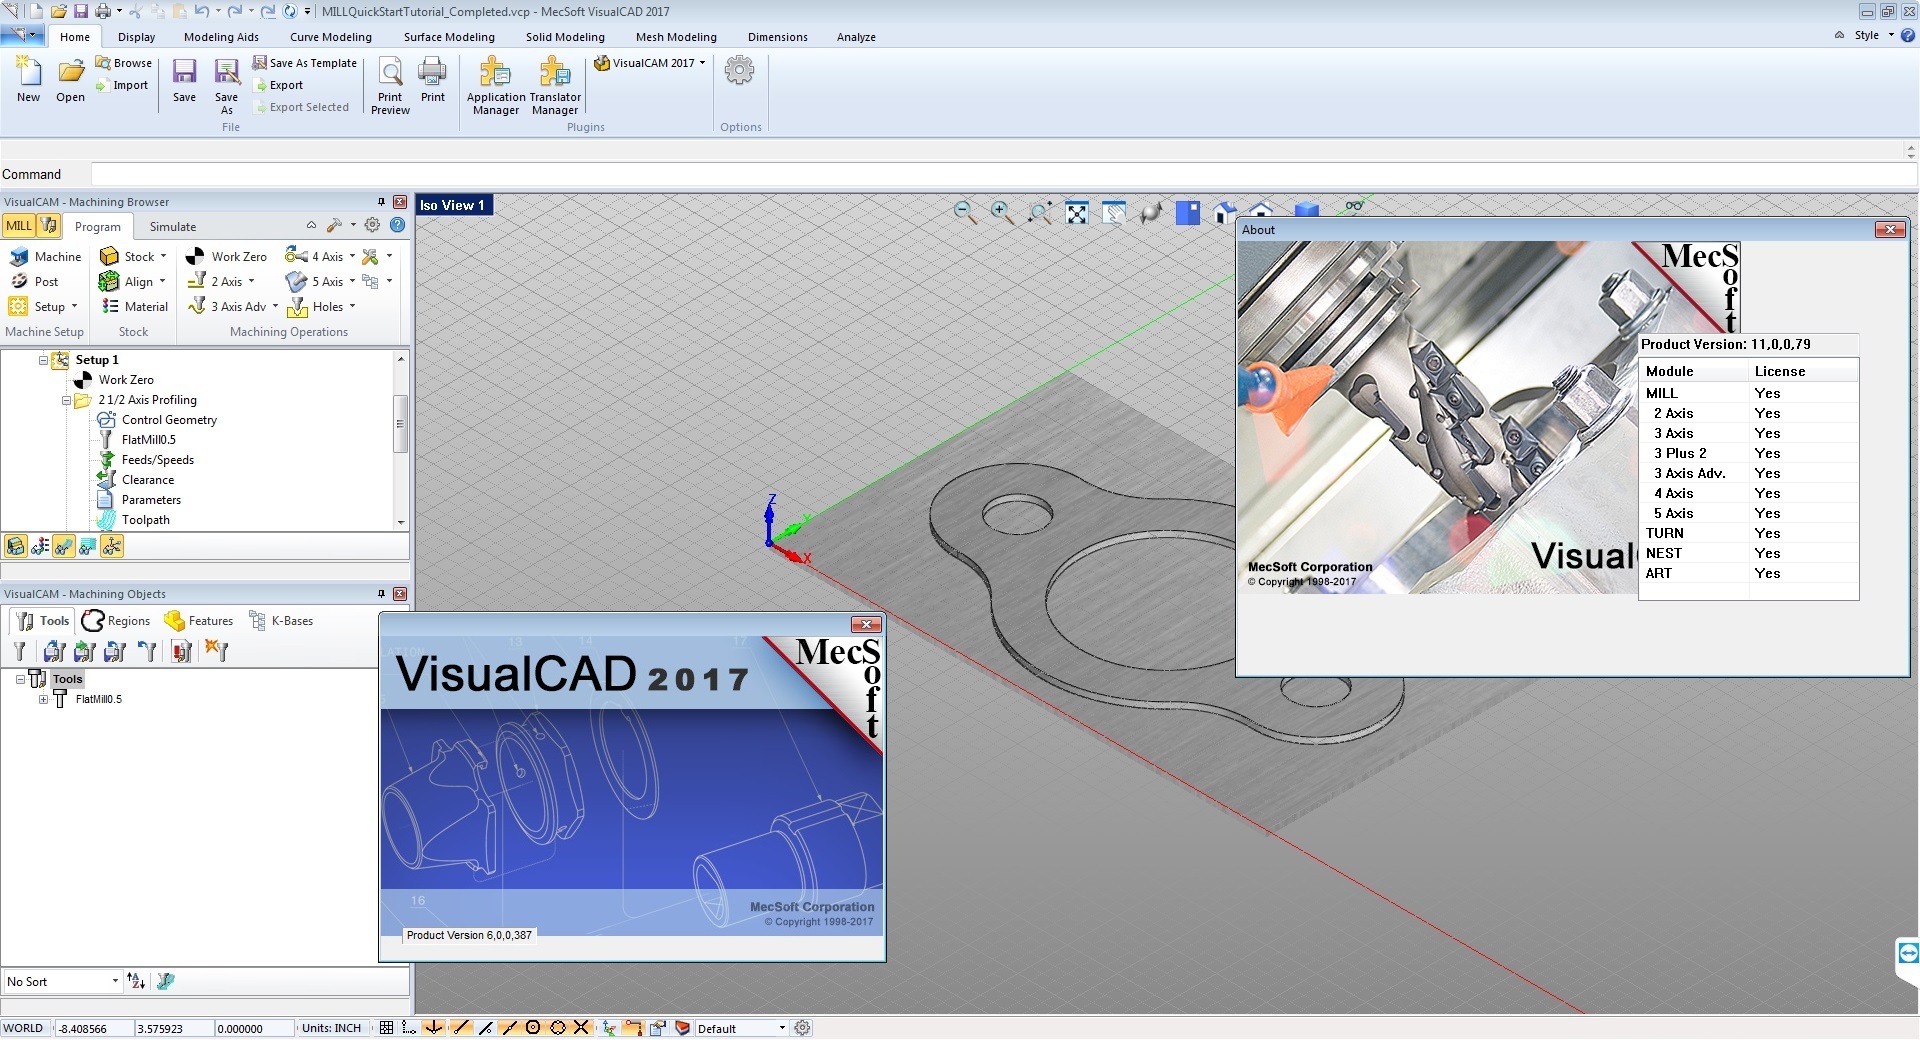Click the turning module icon beside MILL
Viewport: 1920px width, 1040px height.
[x=49, y=225]
